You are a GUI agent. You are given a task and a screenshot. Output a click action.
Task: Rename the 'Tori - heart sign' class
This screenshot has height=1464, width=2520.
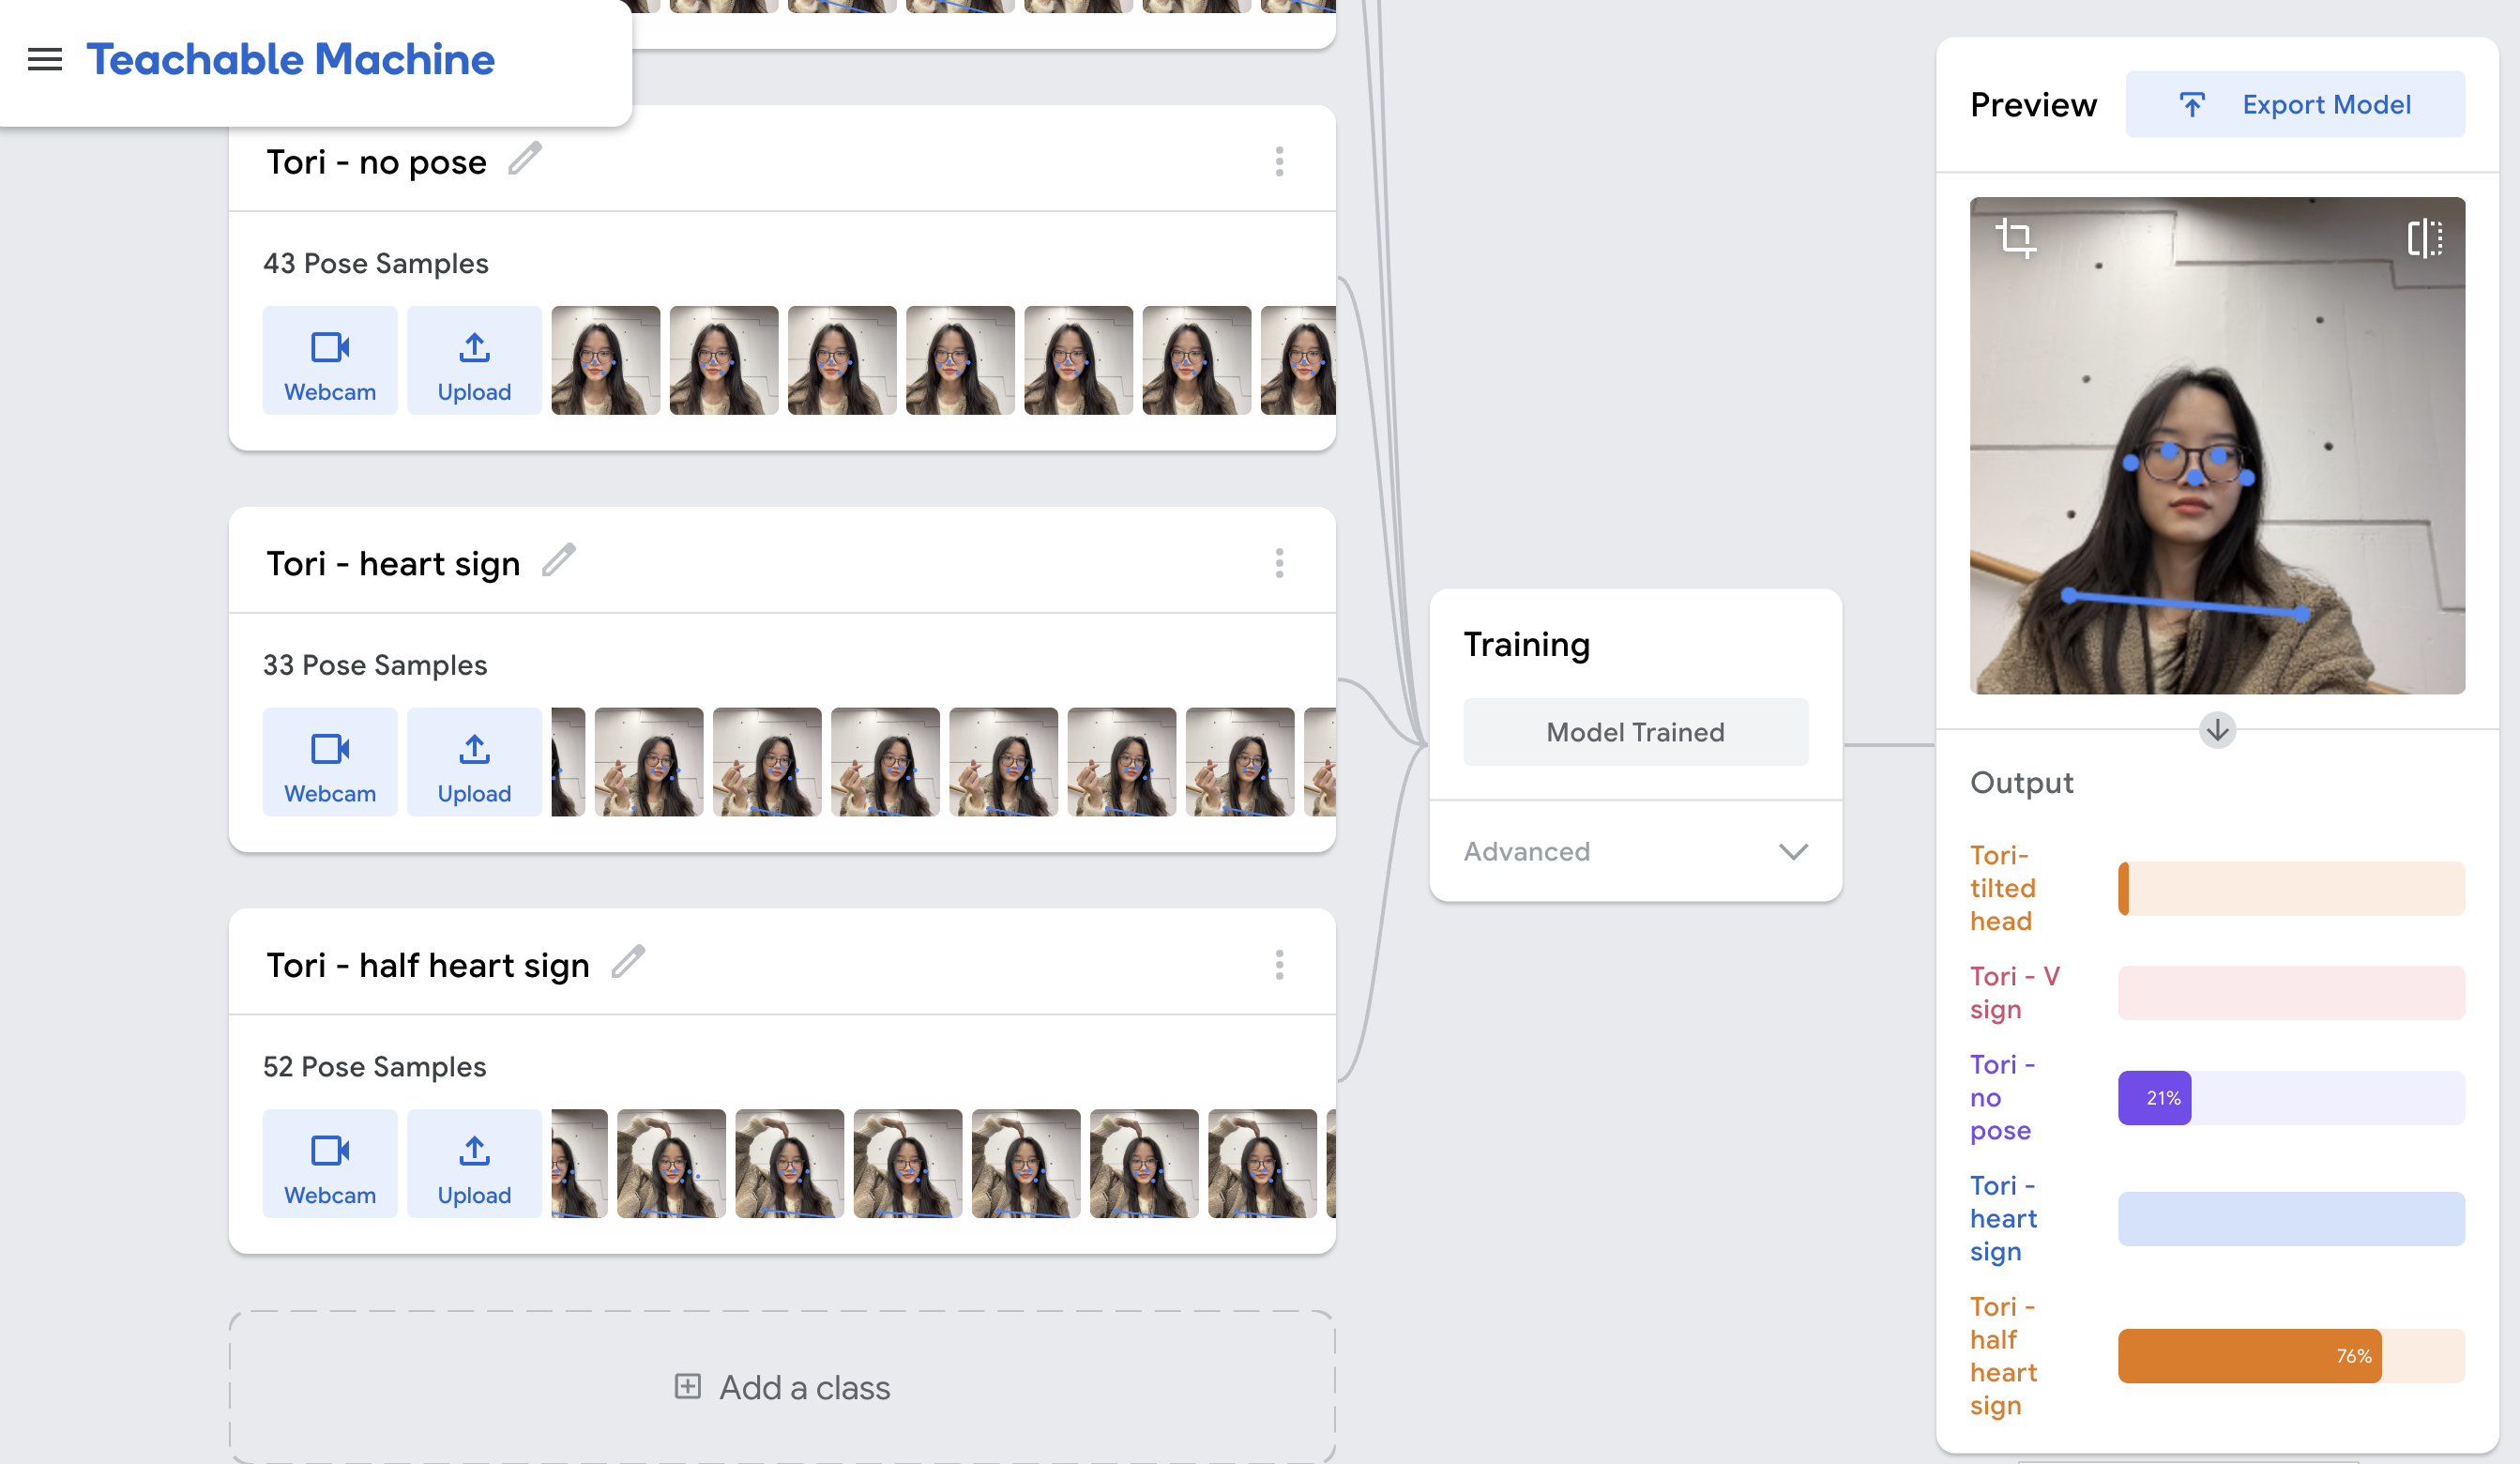coord(559,561)
